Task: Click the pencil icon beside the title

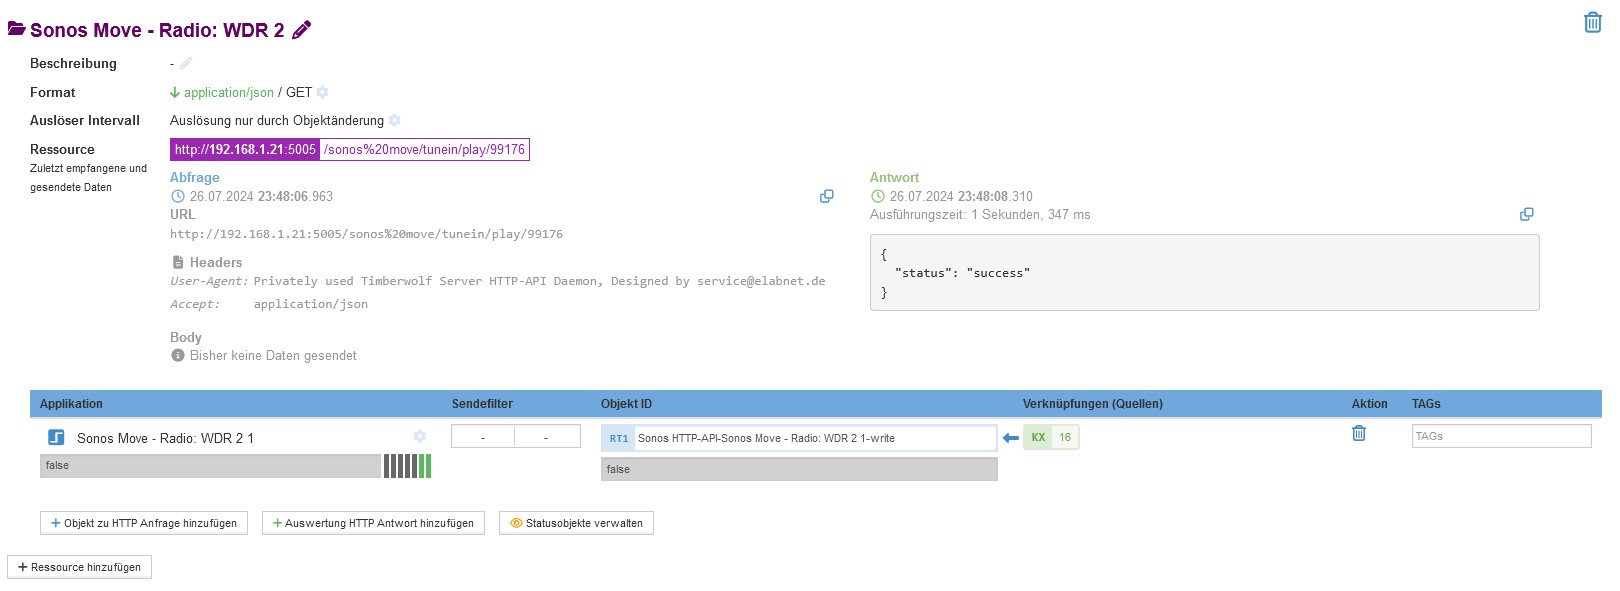Action: click(301, 30)
